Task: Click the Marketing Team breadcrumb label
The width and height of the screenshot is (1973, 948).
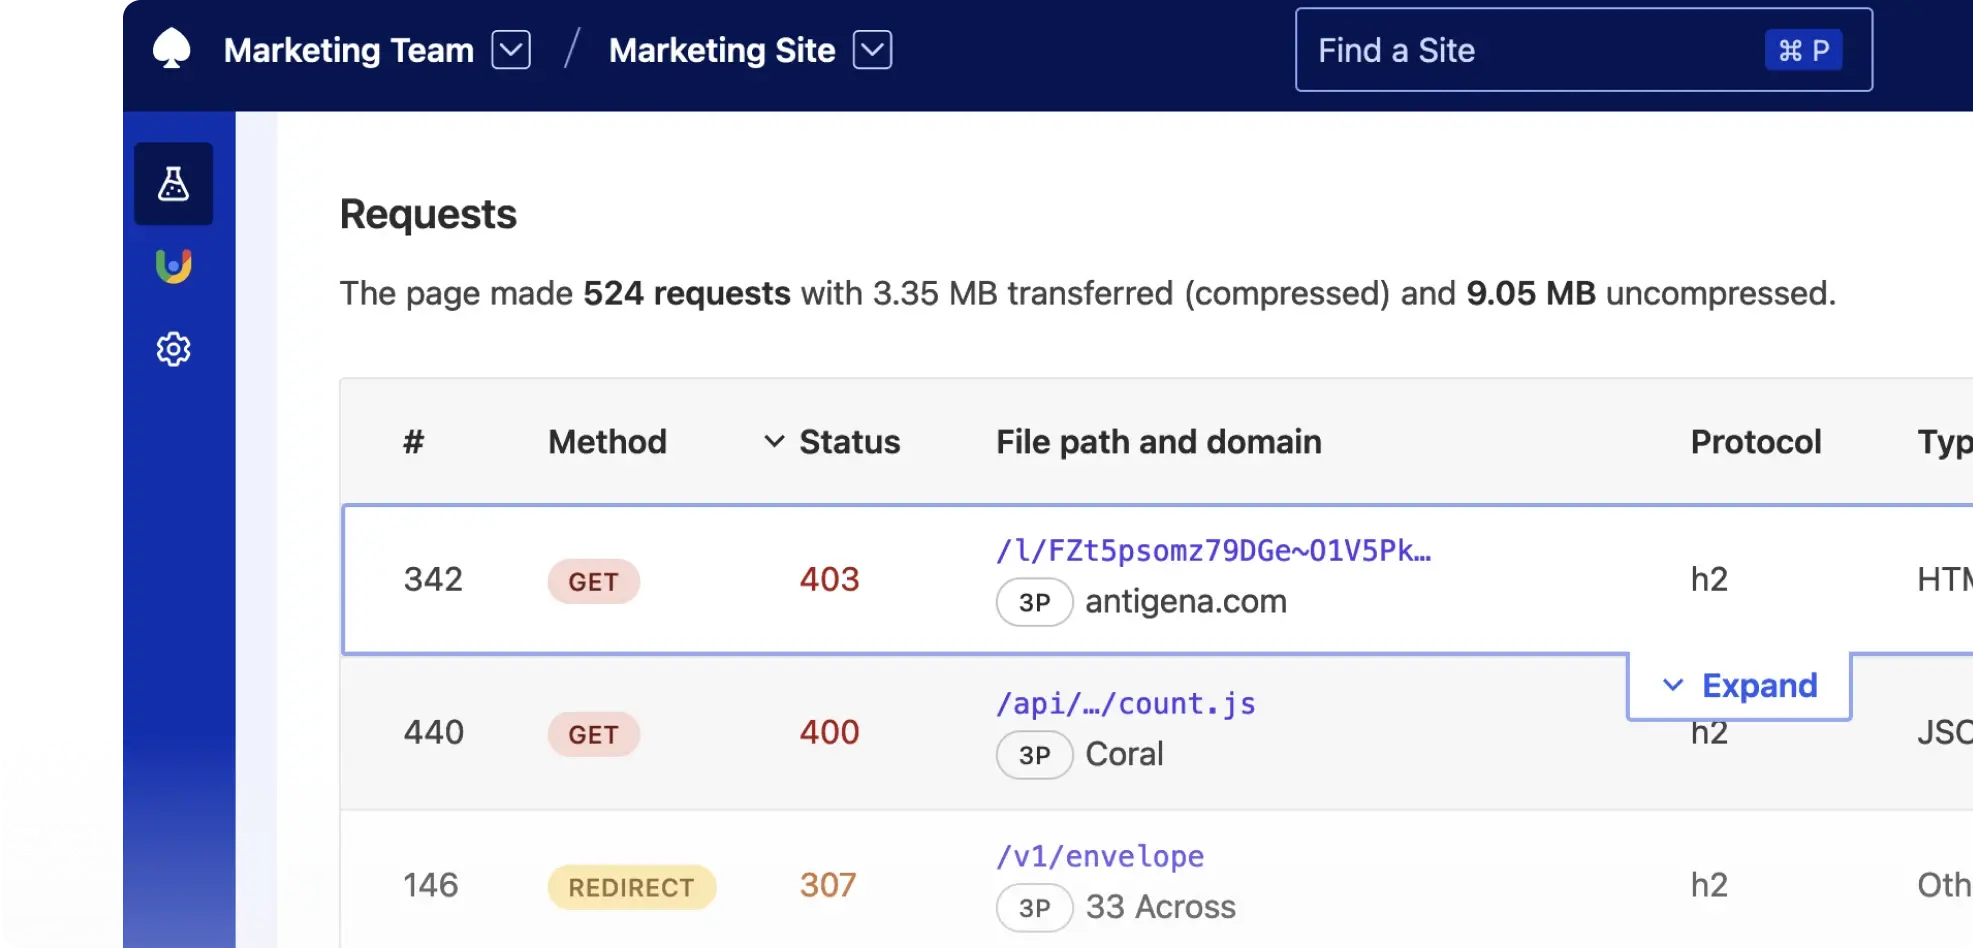Action: [347, 49]
